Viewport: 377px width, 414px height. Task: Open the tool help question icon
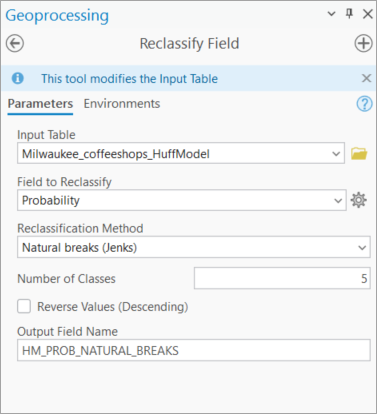pyautogui.click(x=364, y=104)
